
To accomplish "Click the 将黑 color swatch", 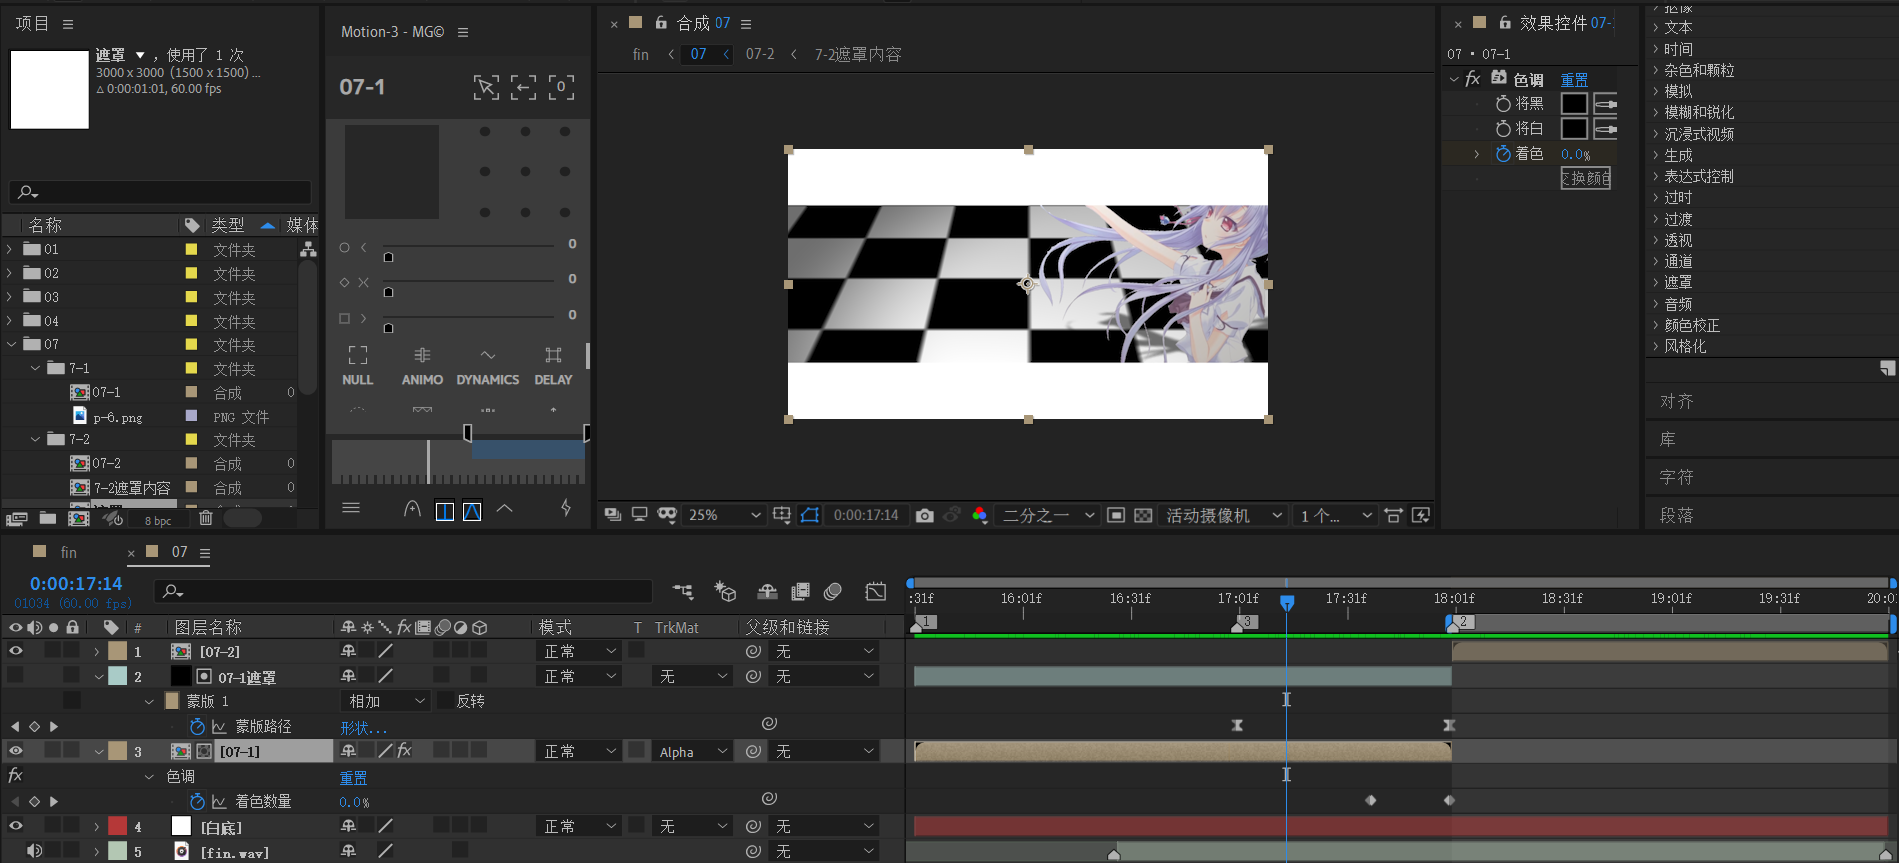I will 1574,104.
